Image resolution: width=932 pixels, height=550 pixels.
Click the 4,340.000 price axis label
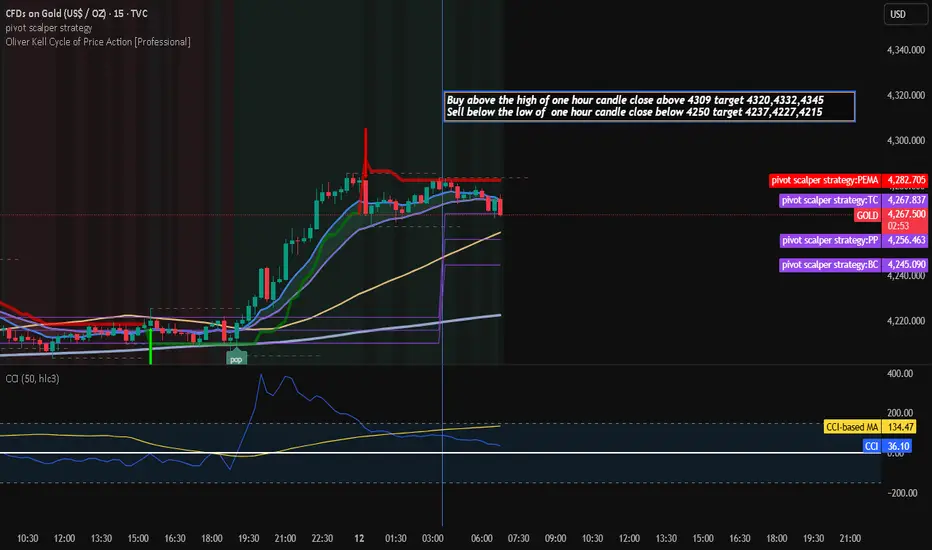point(906,50)
